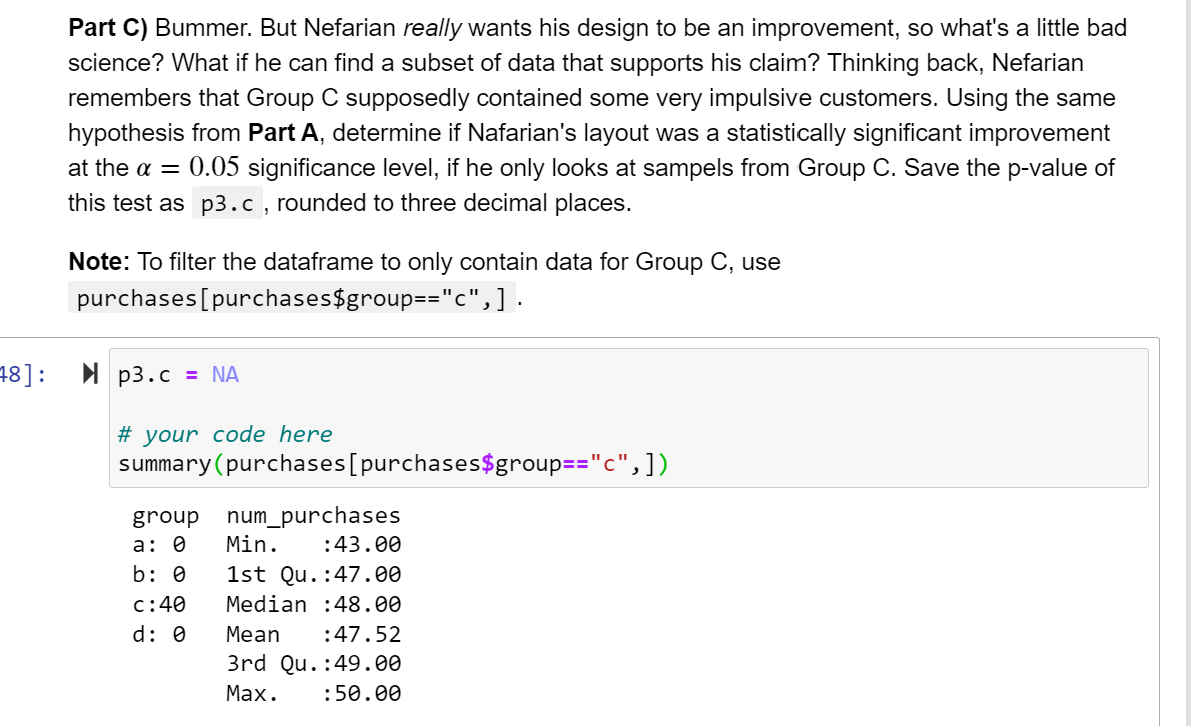Click the 'Max. :50.00' output line
Image resolution: width=1191 pixels, height=726 pixels.
point(311,693)
